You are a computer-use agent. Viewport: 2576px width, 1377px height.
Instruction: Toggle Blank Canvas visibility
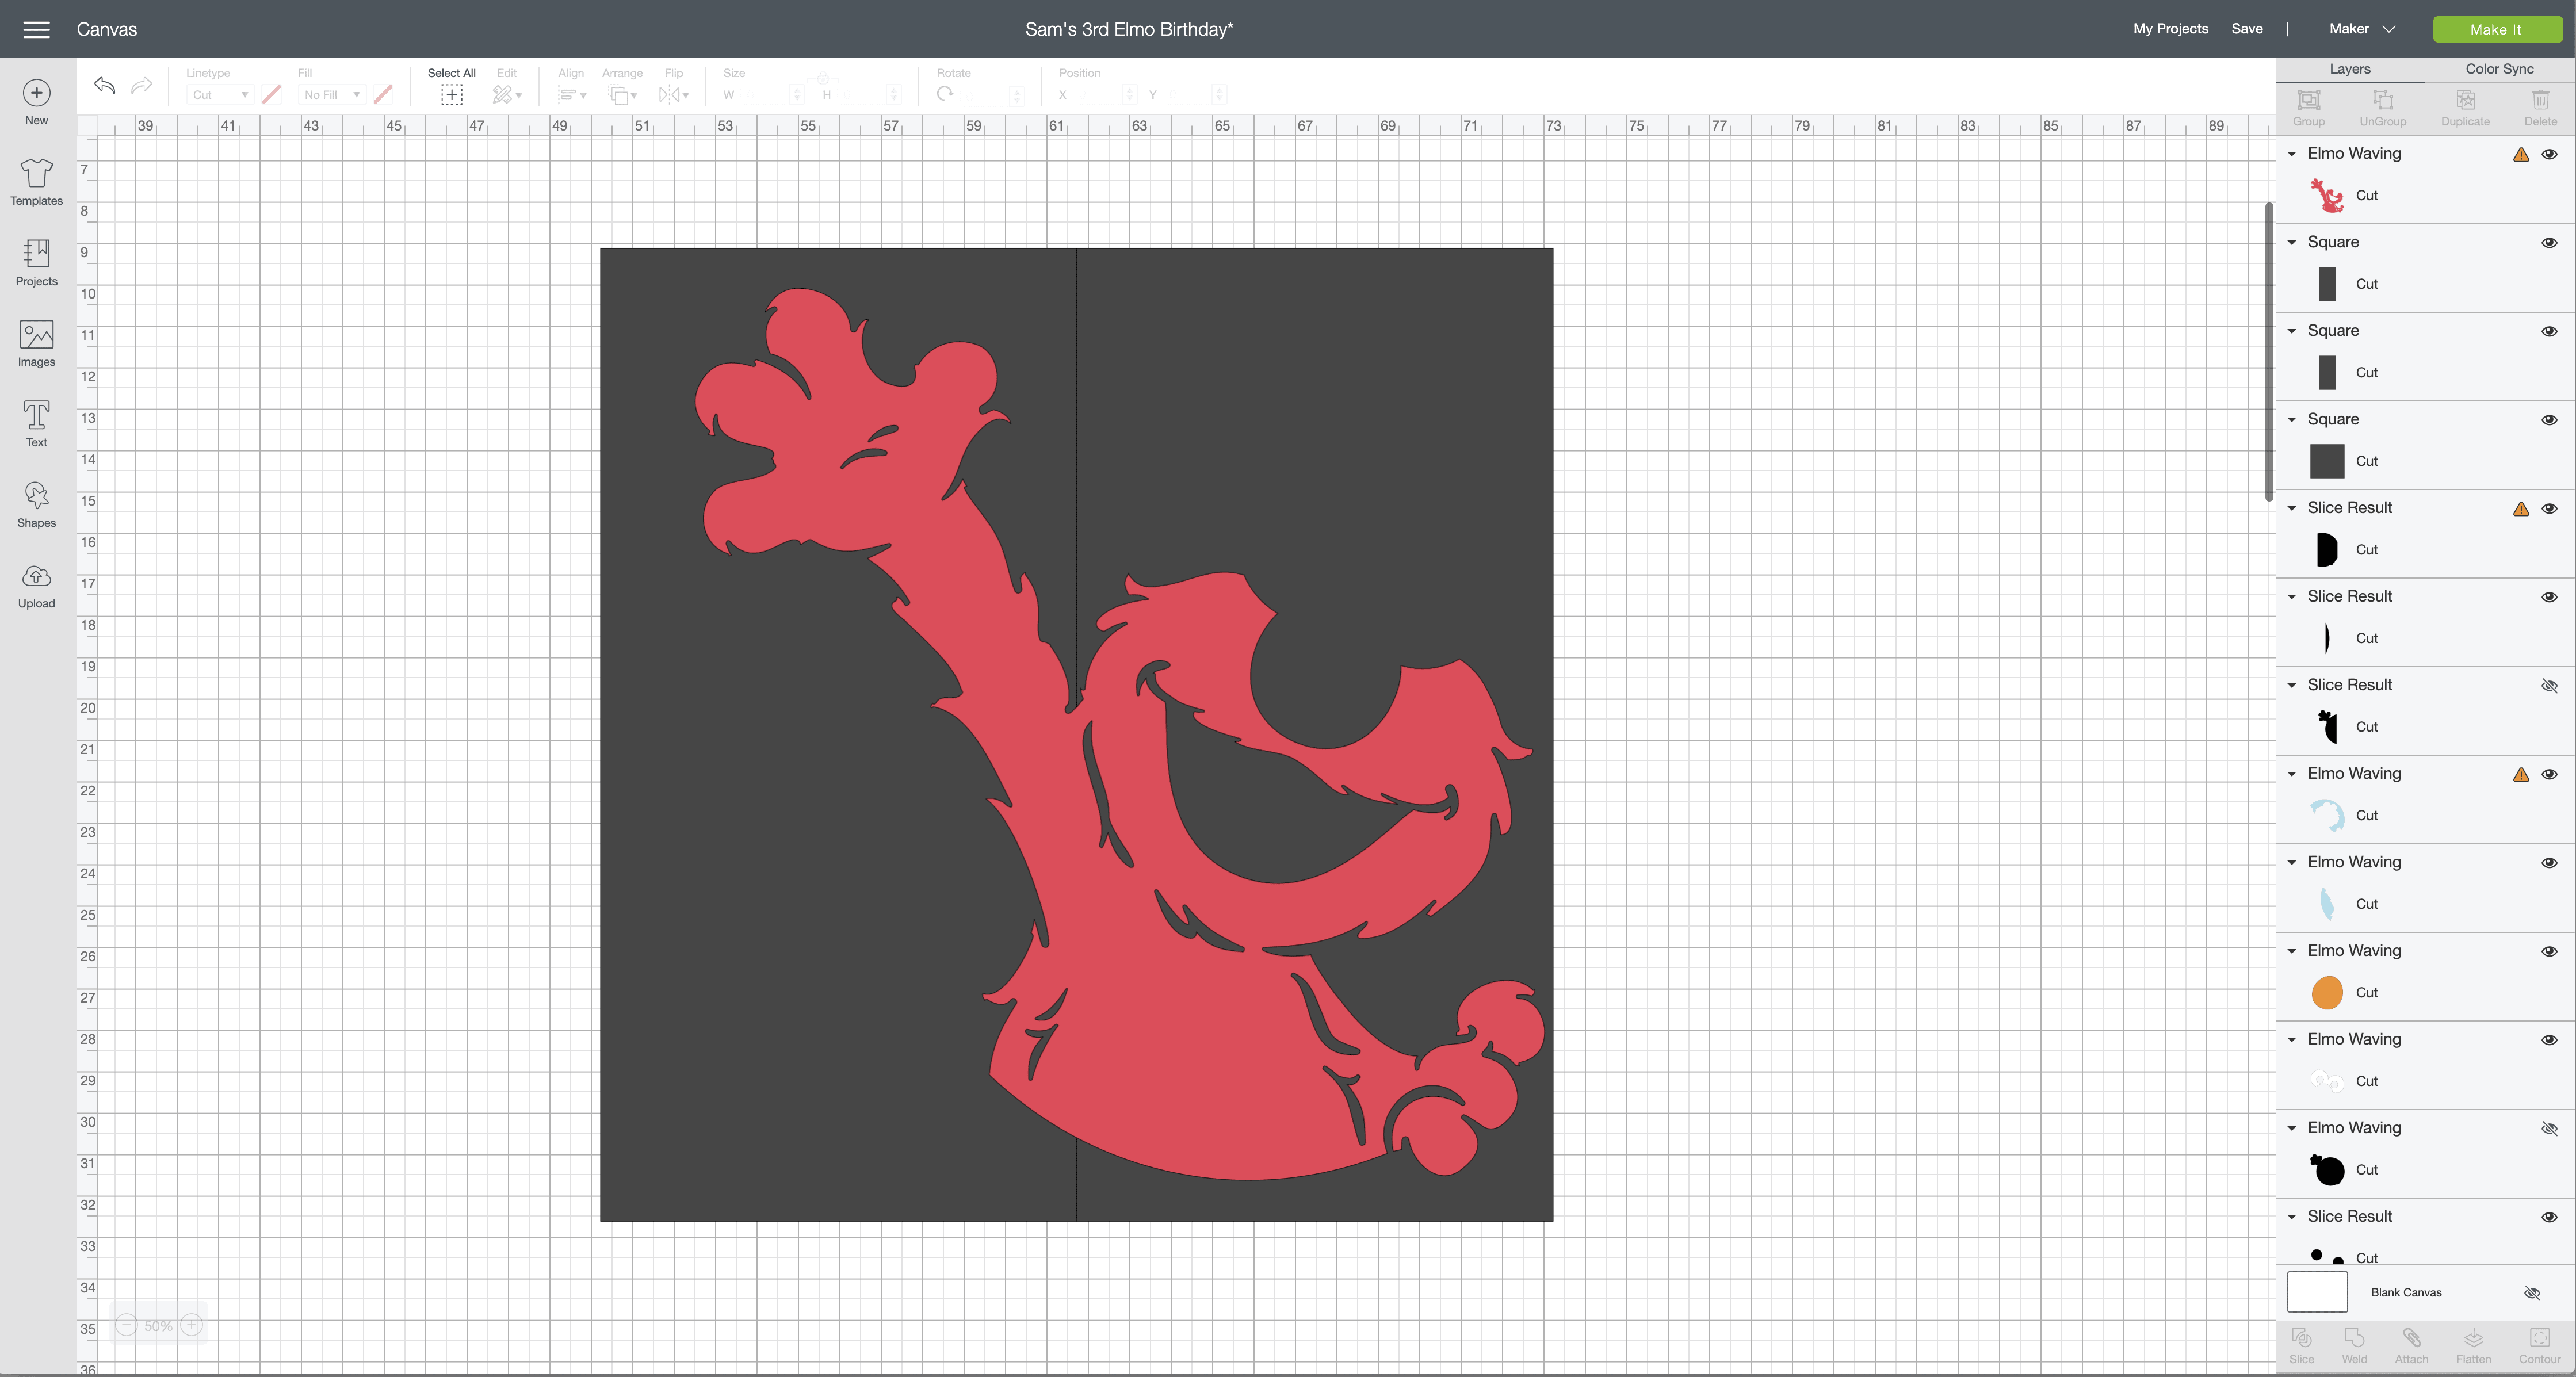[2532, 1293]
